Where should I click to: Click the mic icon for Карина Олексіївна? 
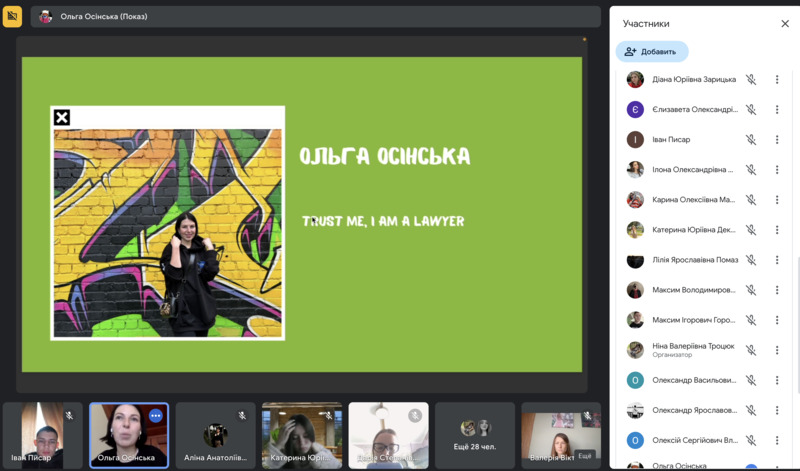coord(751,200)
